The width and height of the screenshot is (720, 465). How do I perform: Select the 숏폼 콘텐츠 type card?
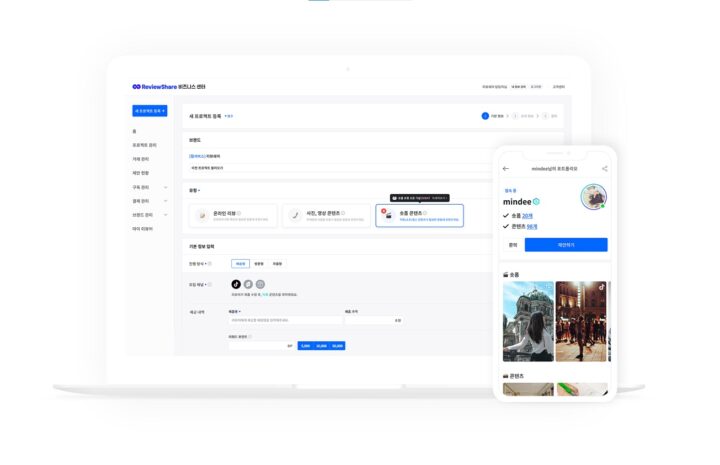(x=420, y=216)
